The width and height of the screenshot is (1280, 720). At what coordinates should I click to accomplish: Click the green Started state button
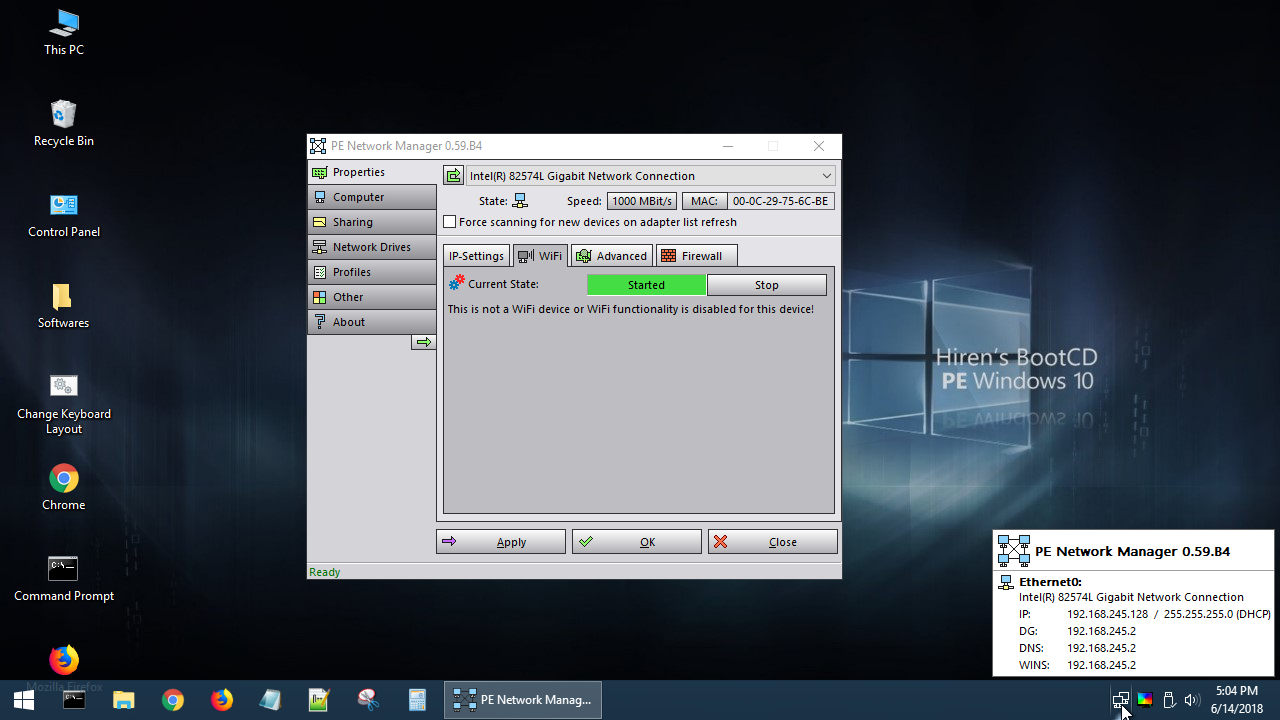click(x=646, y=285)
